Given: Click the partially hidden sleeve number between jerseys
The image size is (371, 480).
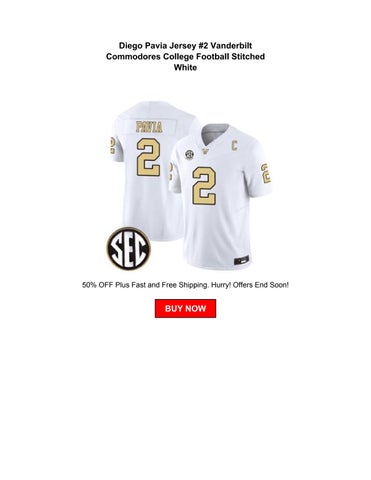Looking at the screenshot, I should pyautogui.click(x=171, y=171).
